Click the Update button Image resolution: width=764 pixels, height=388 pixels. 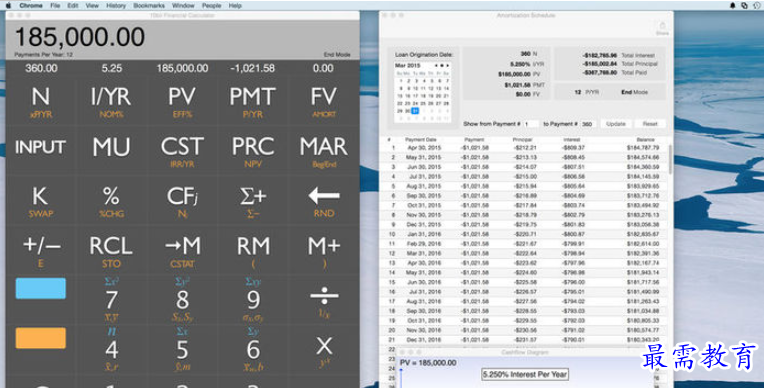(616, 124)
